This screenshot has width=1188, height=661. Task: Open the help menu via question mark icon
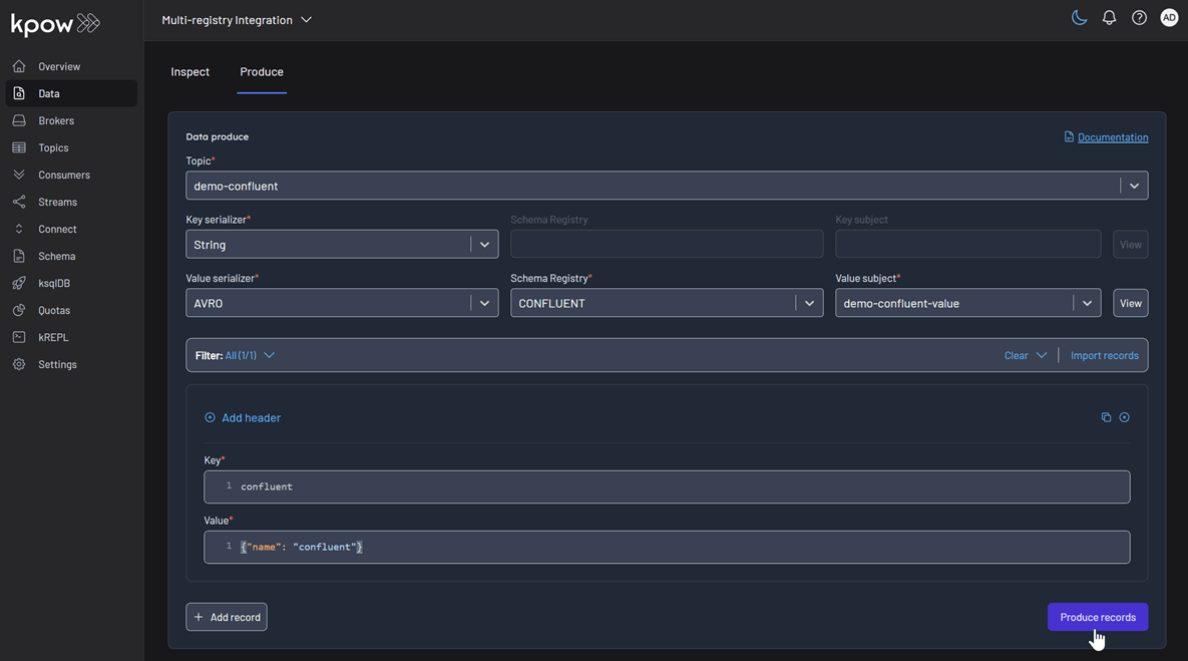[x=1139, y=17]
